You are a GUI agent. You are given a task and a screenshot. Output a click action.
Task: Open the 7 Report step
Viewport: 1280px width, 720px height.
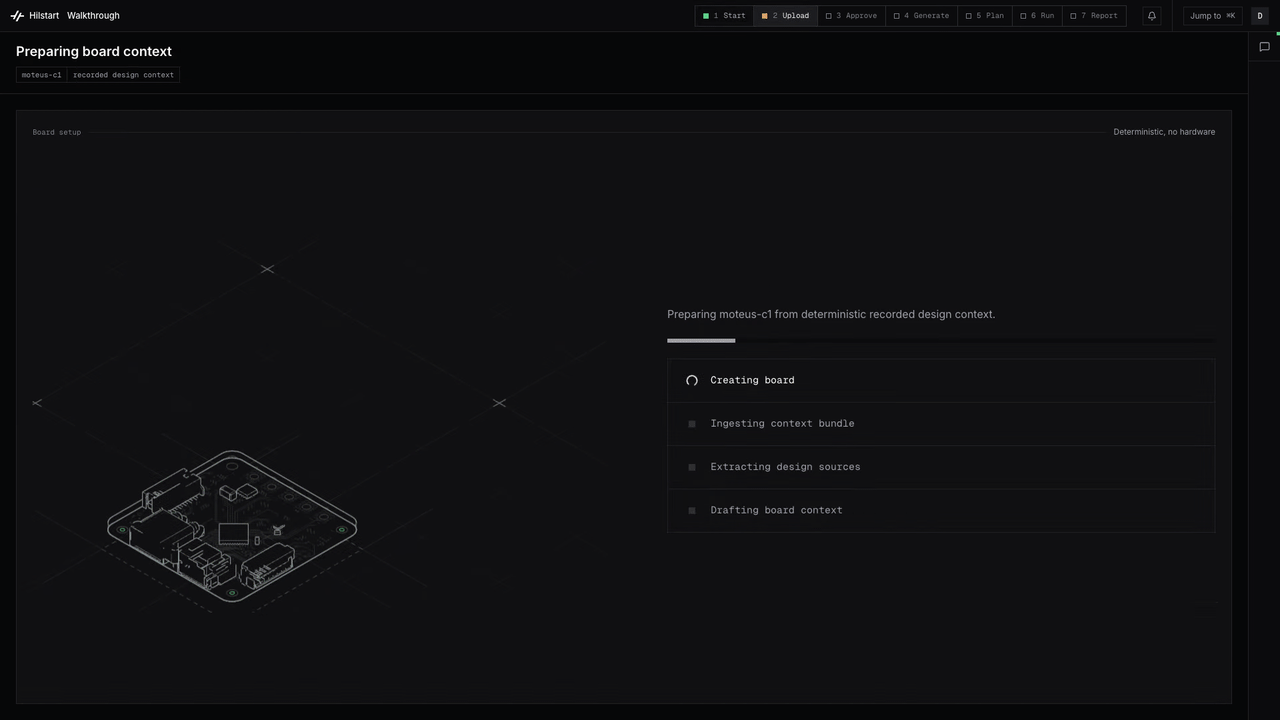[1094, 16]
